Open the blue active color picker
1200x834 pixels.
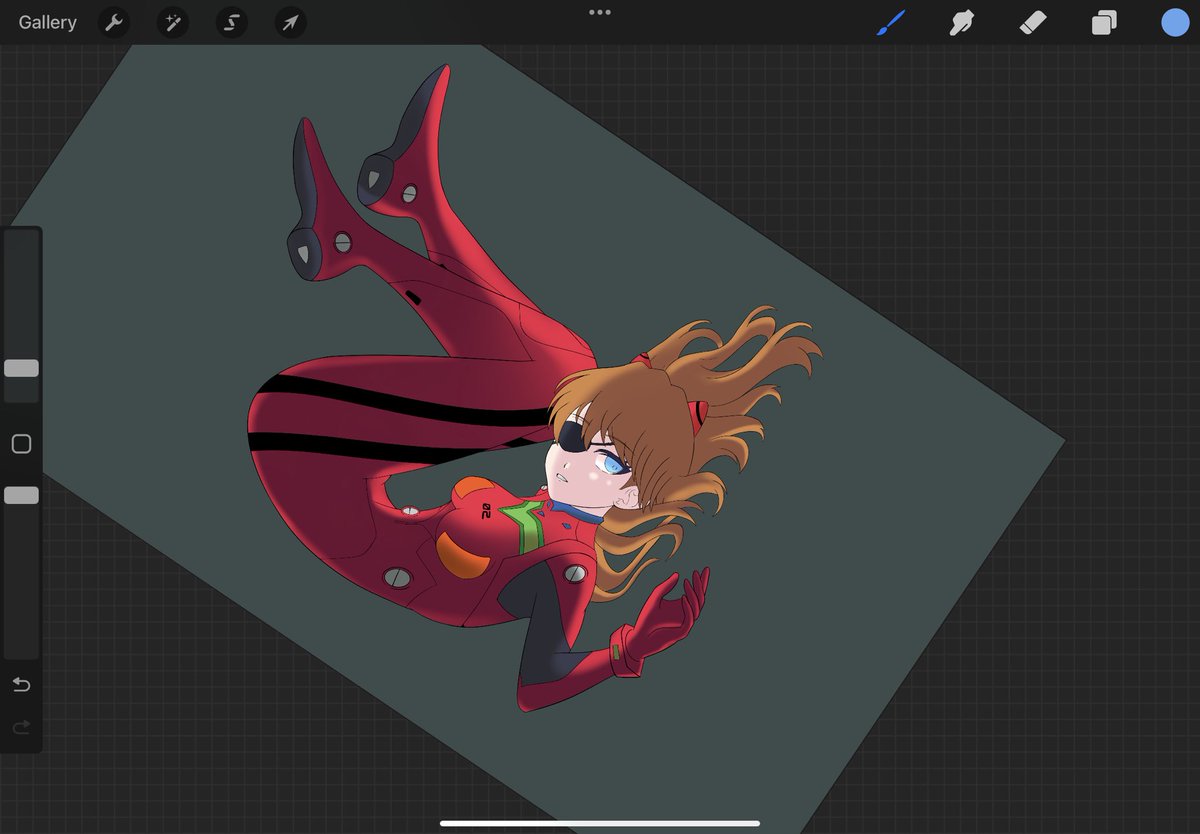pyautogui.click(x=1175, y=22)
